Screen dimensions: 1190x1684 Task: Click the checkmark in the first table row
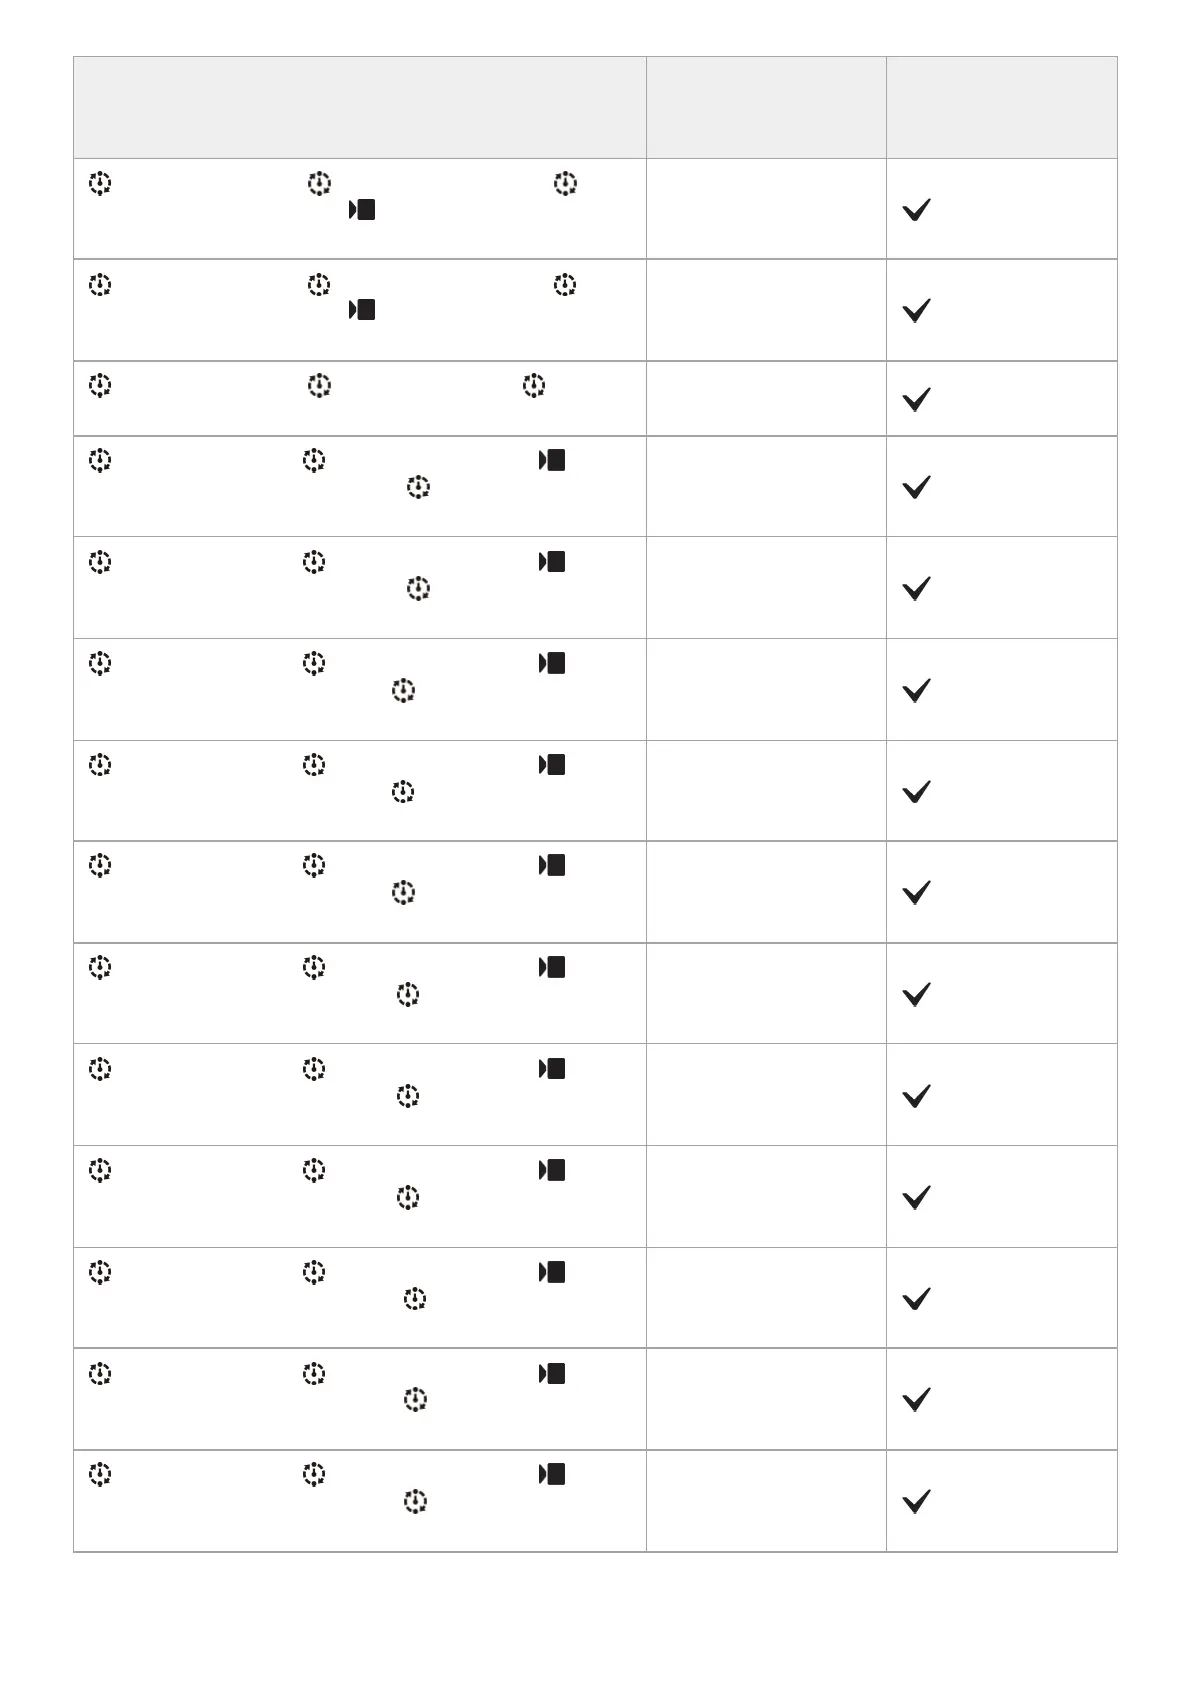[916, 210]
